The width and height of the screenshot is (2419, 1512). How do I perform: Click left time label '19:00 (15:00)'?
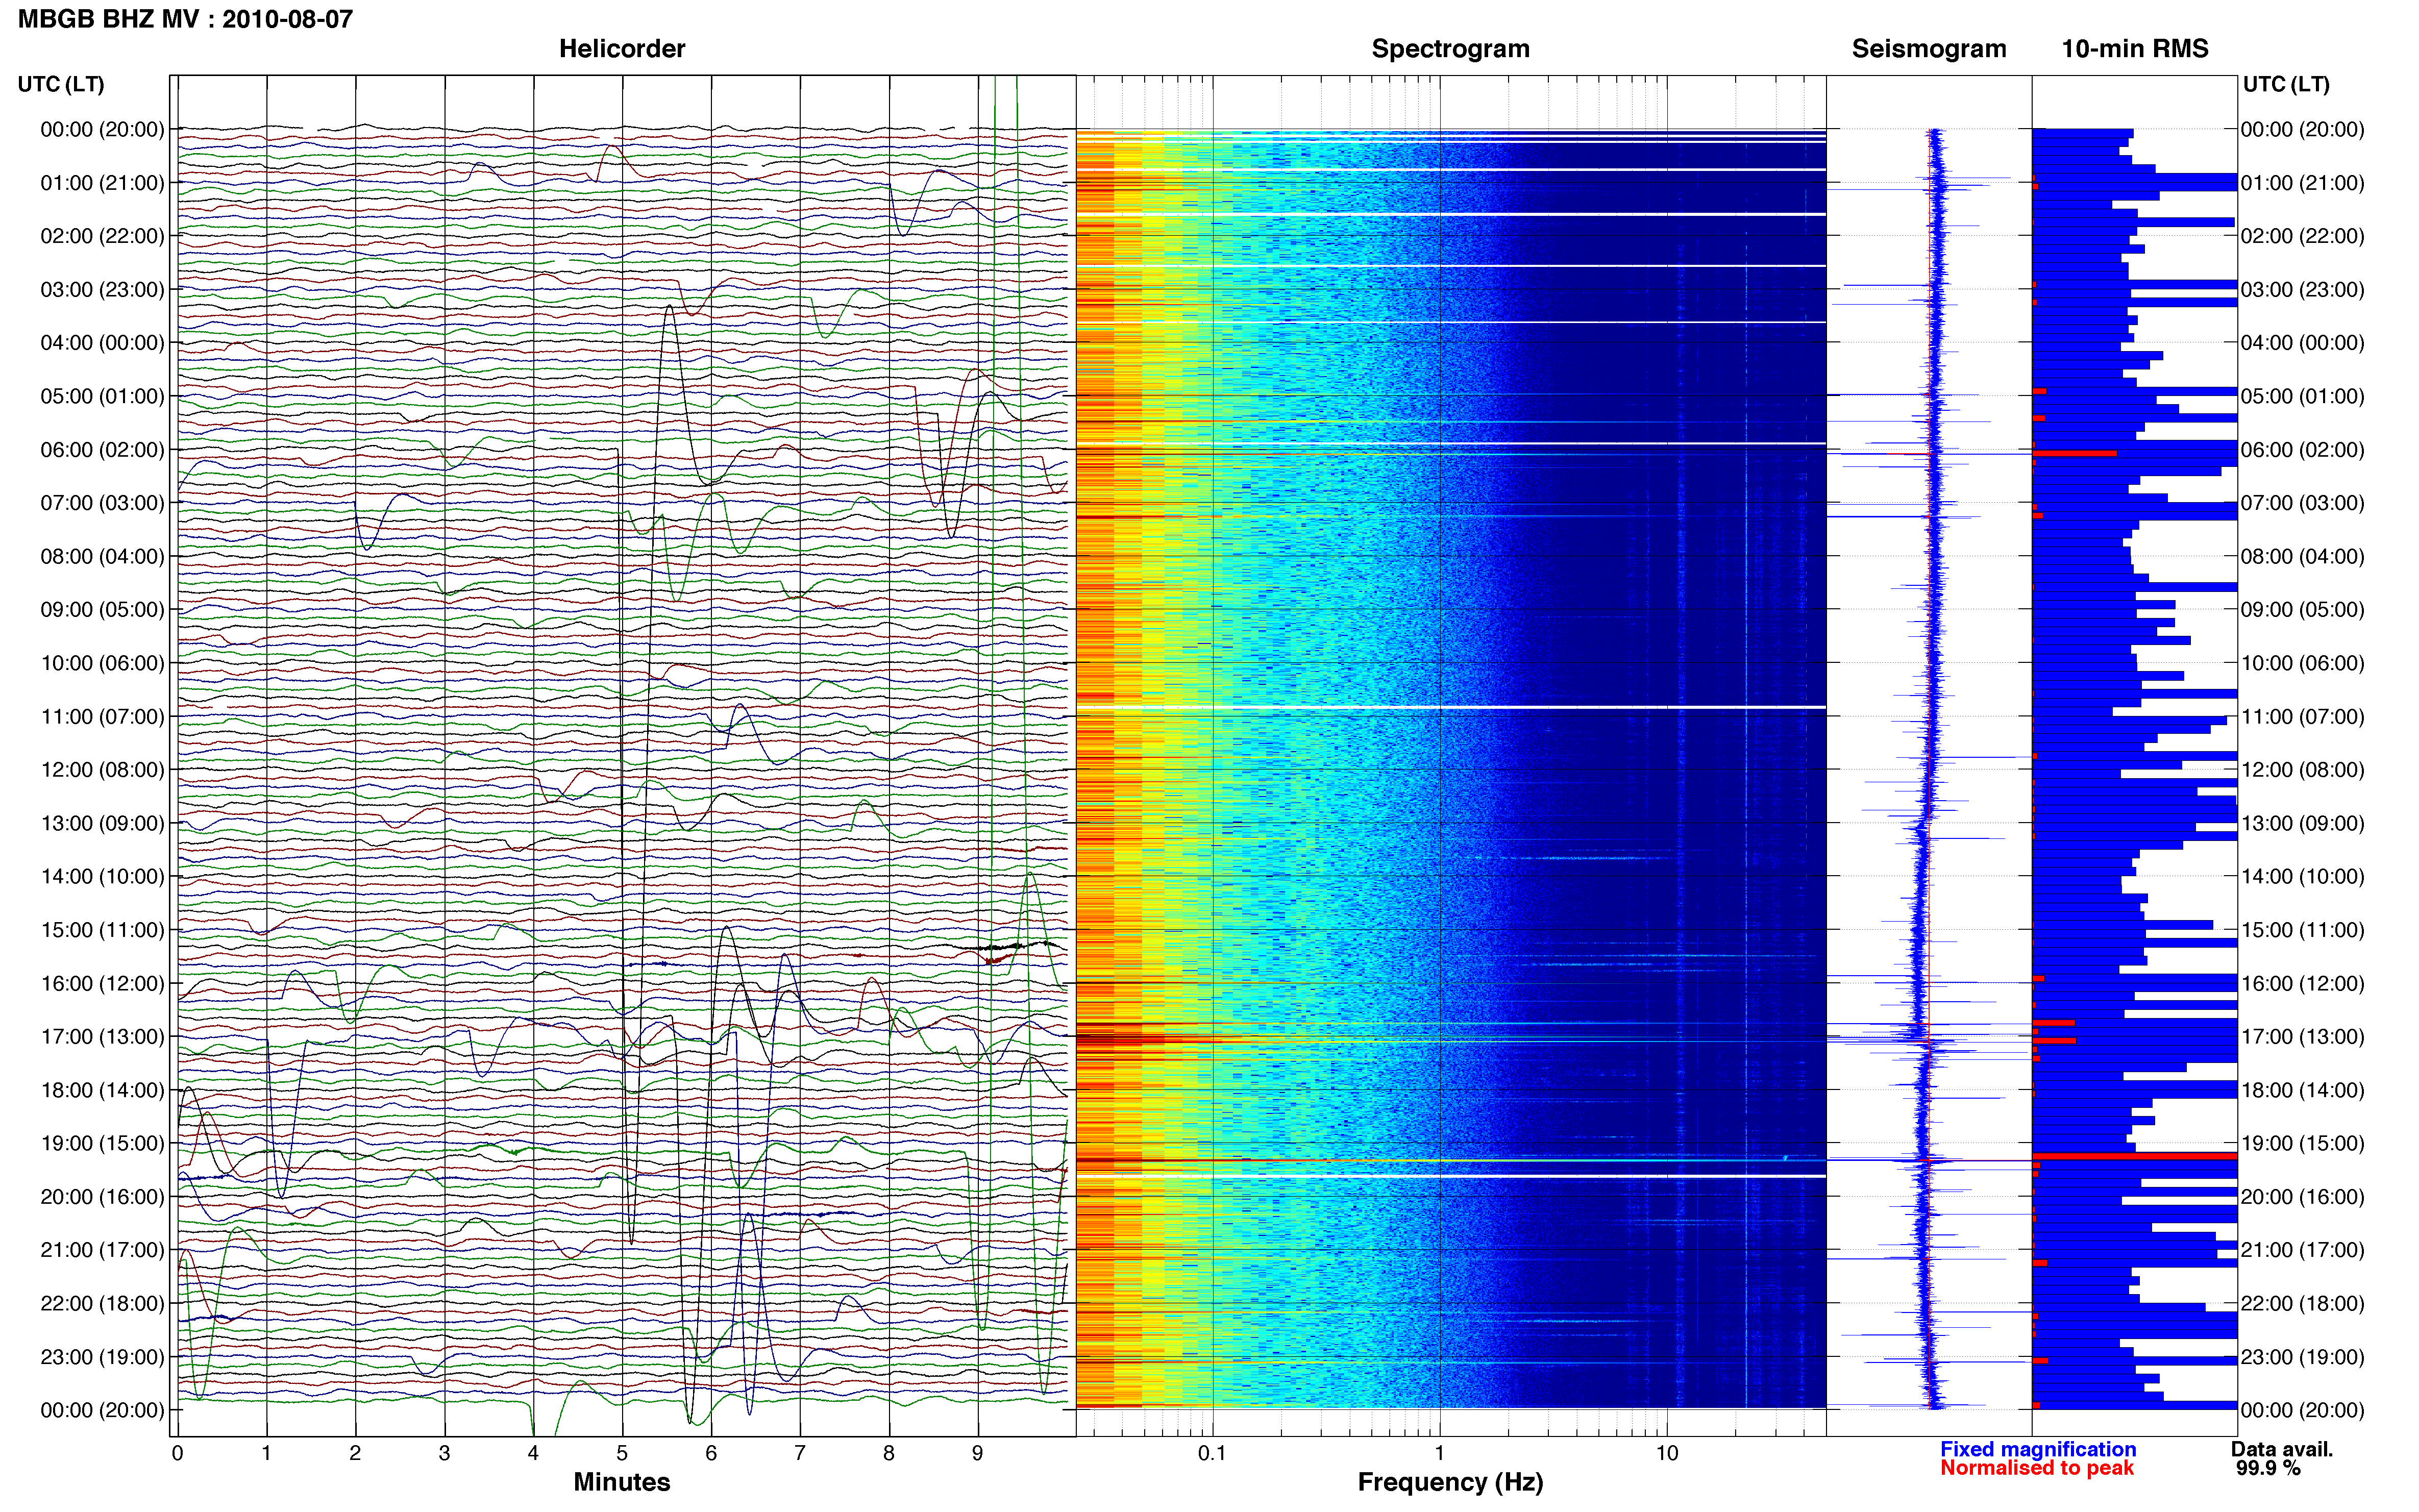[x=102, y=1143]
